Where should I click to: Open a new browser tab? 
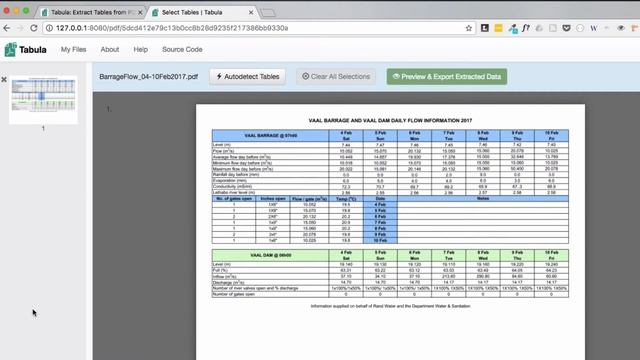(x=268, y=13)
